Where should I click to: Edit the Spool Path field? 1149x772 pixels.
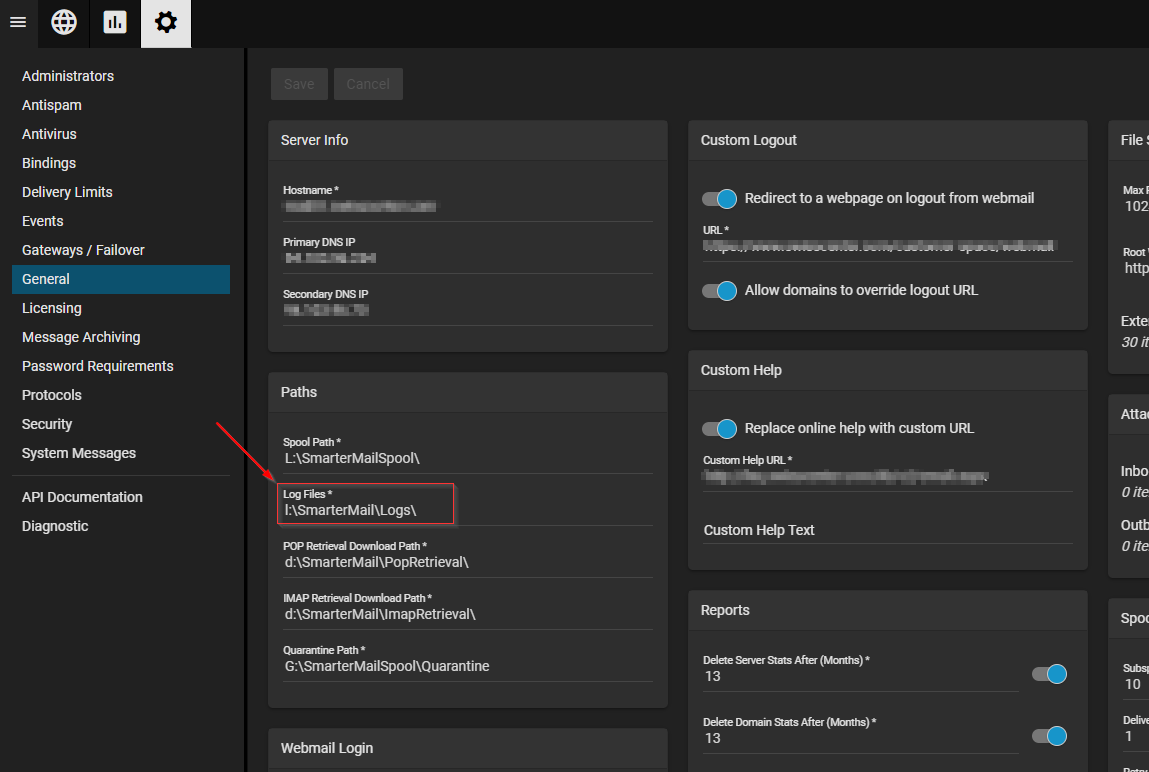point(466,458)
